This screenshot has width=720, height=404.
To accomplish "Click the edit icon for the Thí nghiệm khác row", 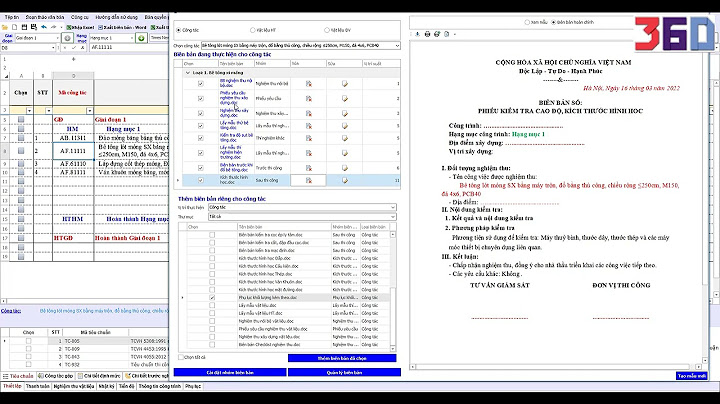I will [345, 138].
